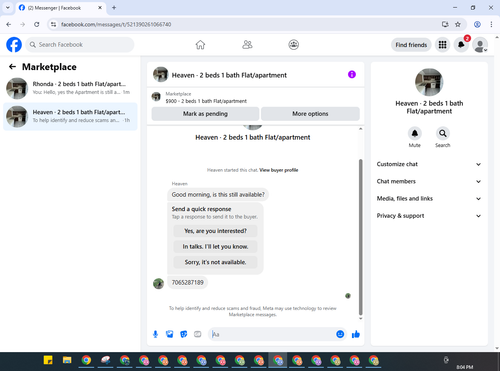Mute this conversation with the bell icon
Viewport: 500px width, 371px height.
coord(415,133)
